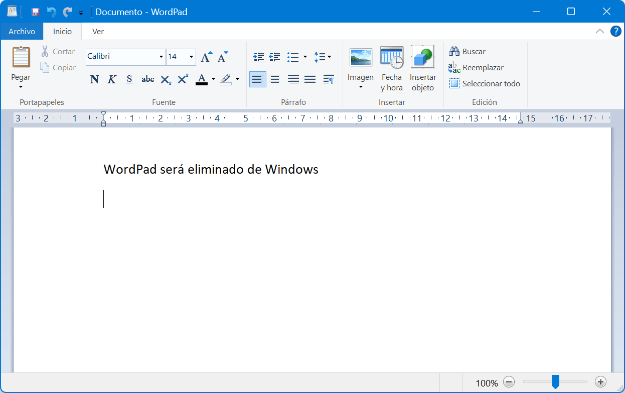This screenshot has height=393, width=625.
Task: Justify the paragraph text
Action: pos(310,79)
